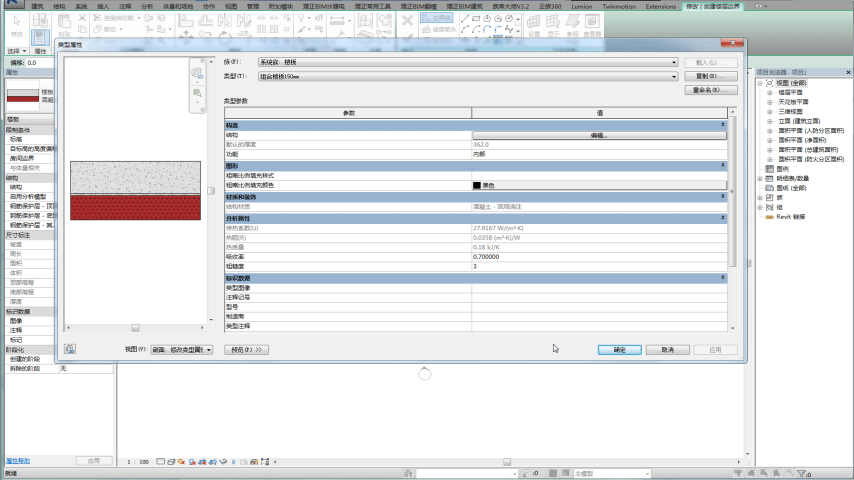Click the 边界线 boundary line tool
Viewport: 854px width, 480px height.
click(436, 18)
